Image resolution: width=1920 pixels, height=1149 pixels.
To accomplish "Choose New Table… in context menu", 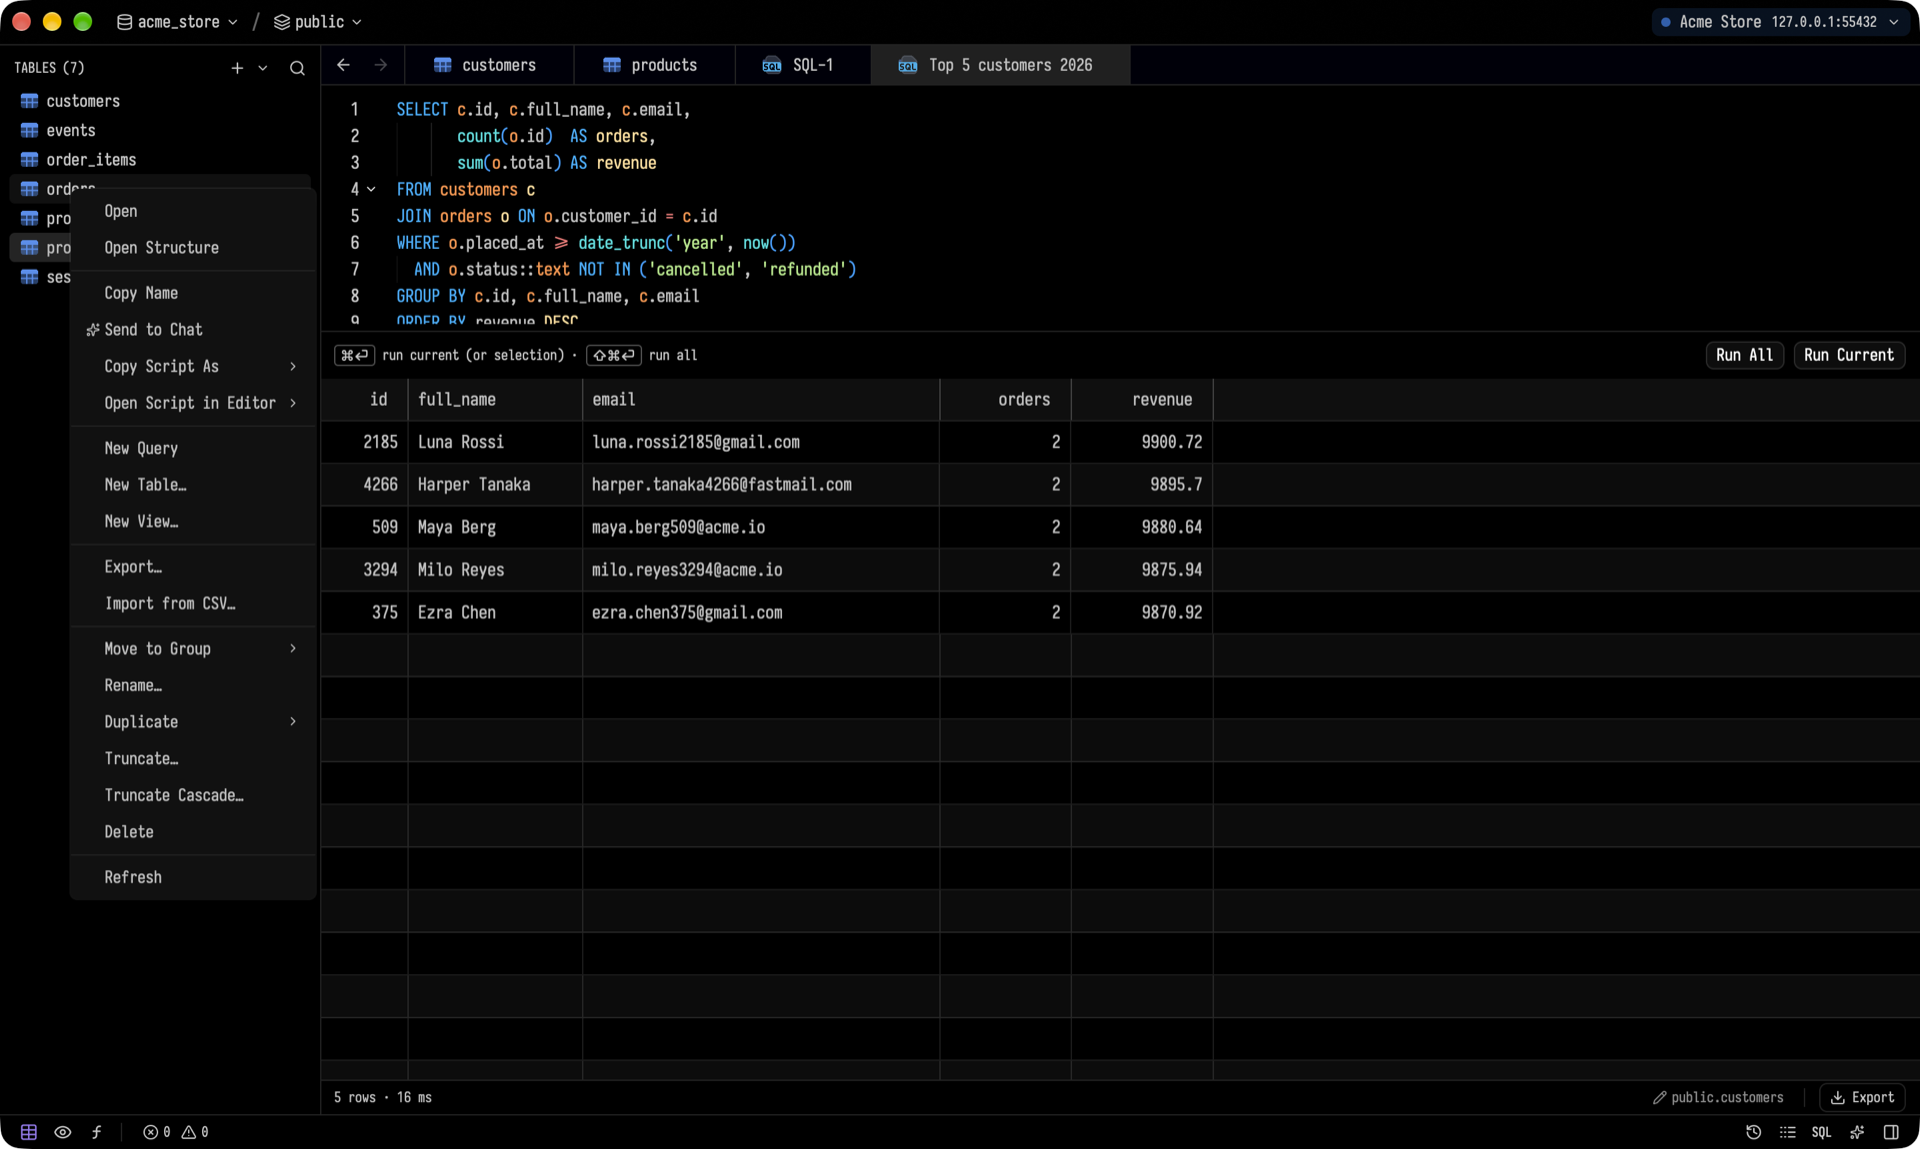I will [194, 485].
